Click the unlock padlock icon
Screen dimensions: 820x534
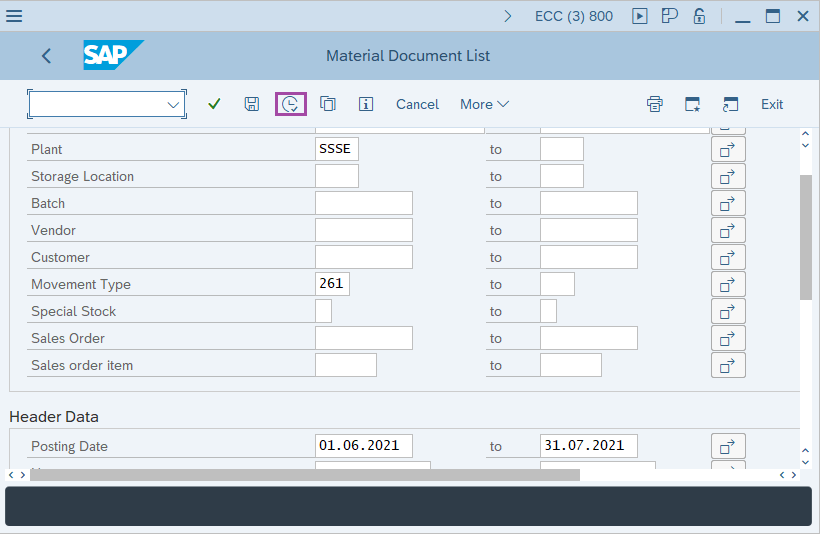coord(699,16)
